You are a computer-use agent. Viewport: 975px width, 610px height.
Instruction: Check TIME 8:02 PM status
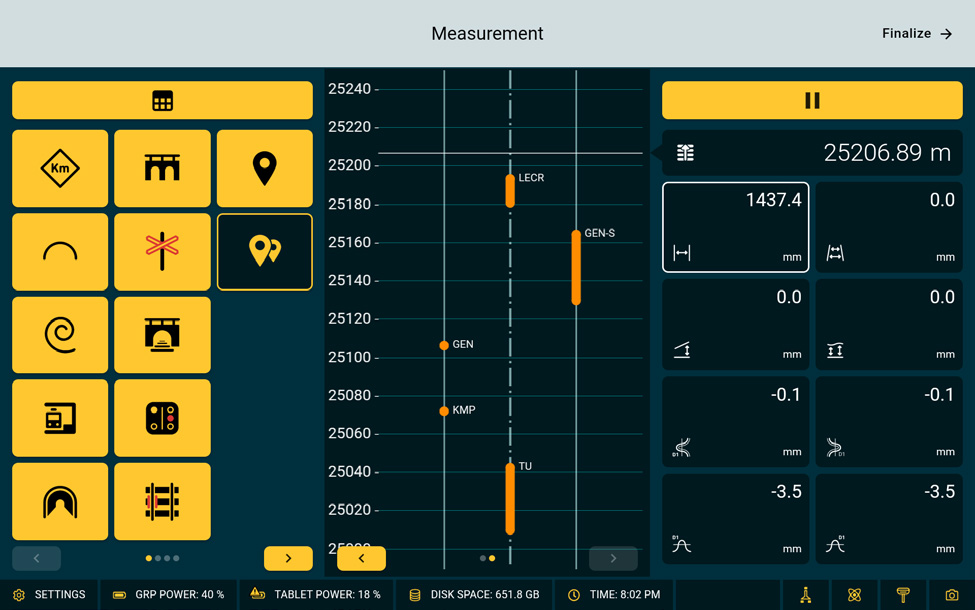[614, 595]
